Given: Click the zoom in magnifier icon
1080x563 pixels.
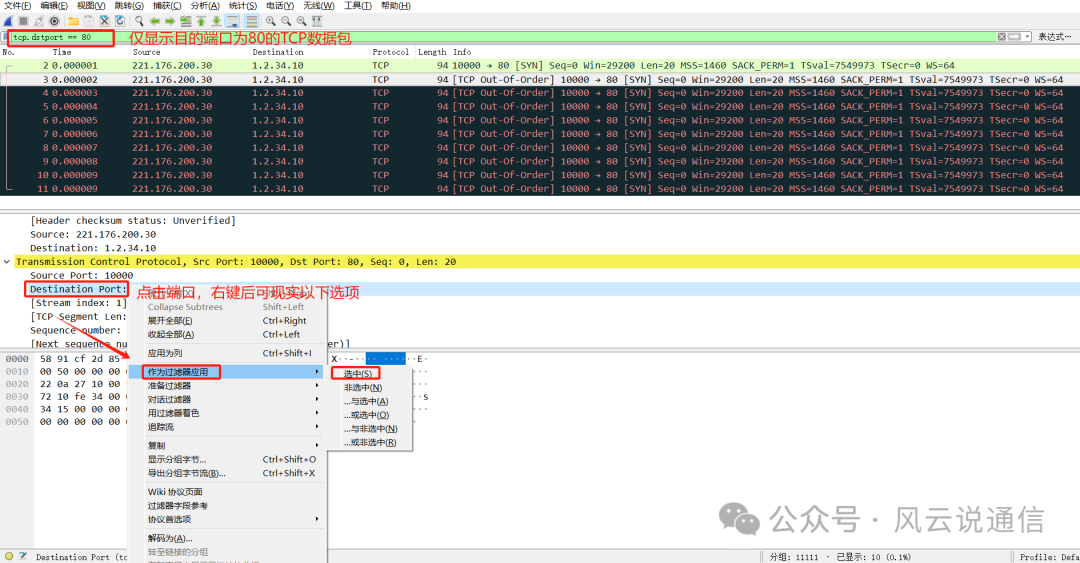Looking at the screenshot, I should [271, 21].
